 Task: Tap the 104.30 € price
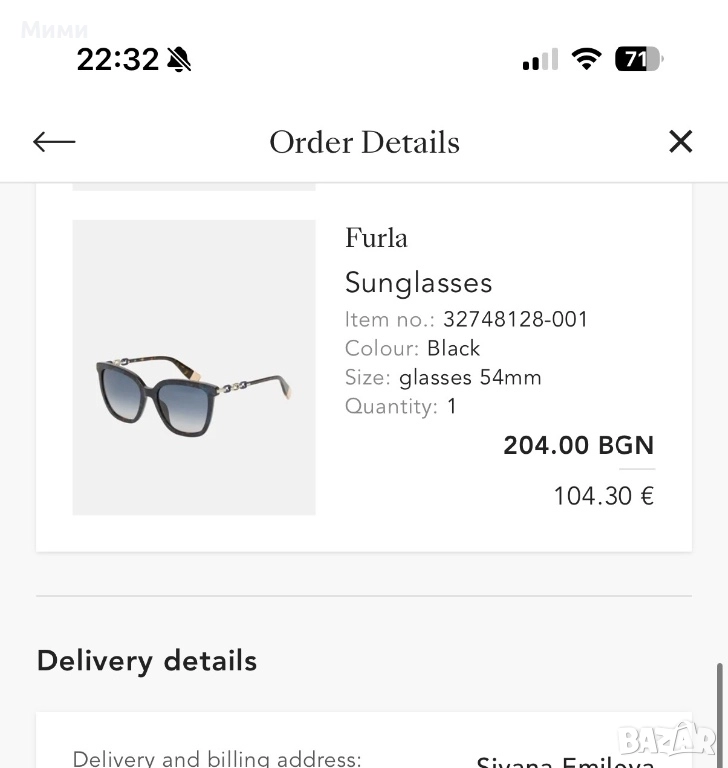tap(603, 496)
